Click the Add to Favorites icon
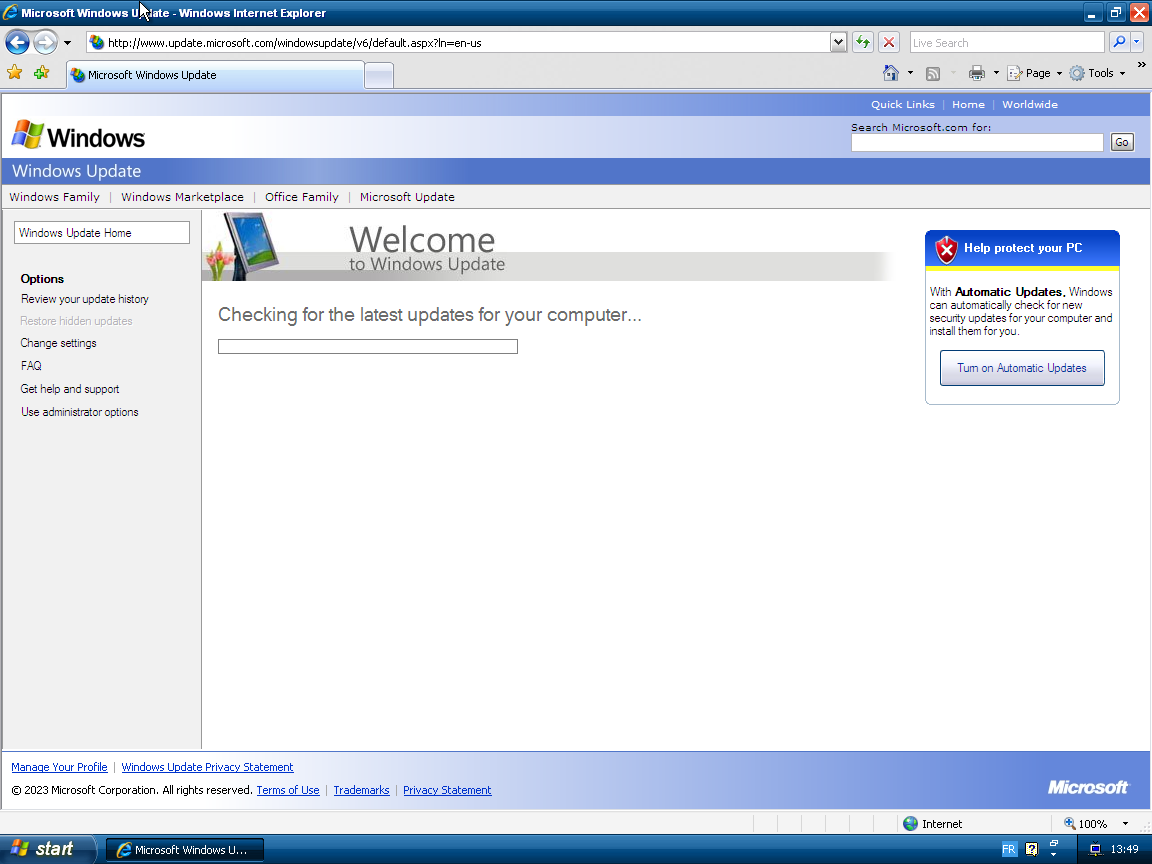 pyautogui.click(x=41, y=73)
